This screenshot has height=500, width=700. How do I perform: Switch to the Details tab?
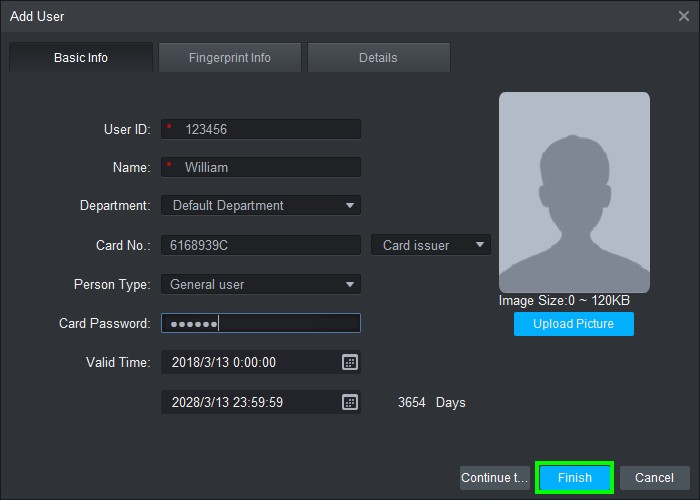[378, 58]
